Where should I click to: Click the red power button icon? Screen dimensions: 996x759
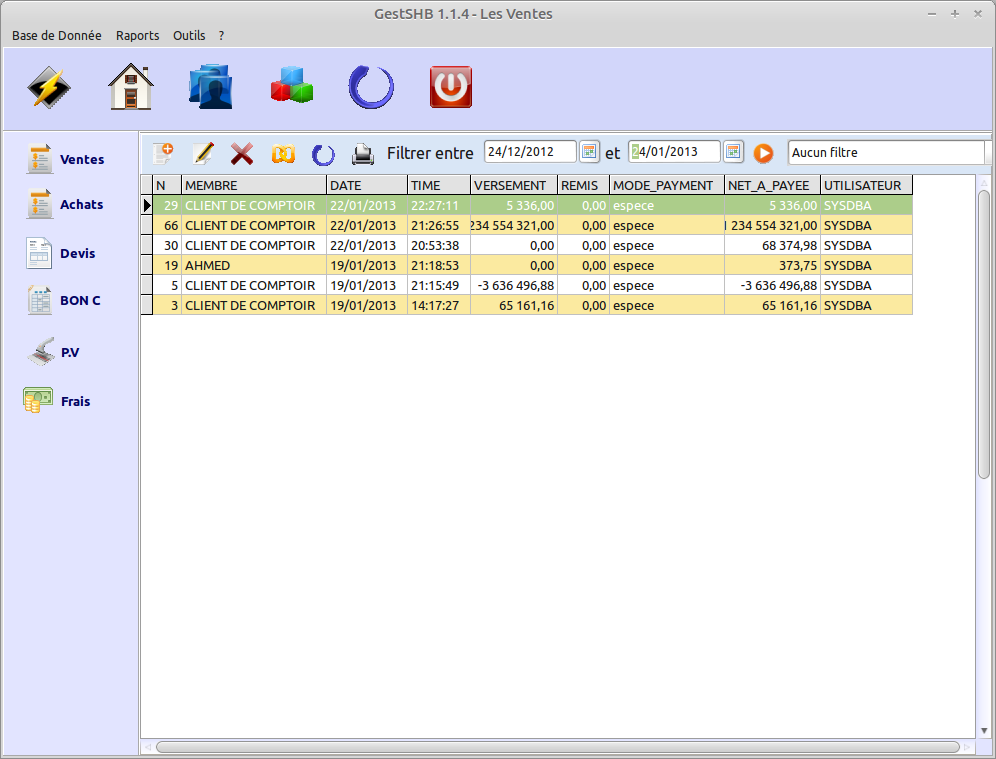(451, 87)
